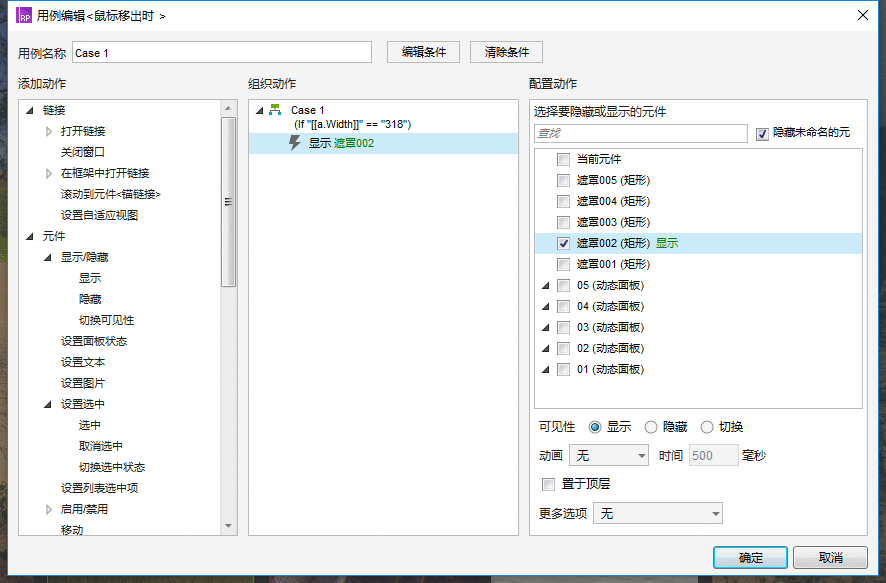The height and width of the screenshot is (583, 886).
Task: Expand the 04 (动态面板) tree arrow
Action: (x=545, y=307)
